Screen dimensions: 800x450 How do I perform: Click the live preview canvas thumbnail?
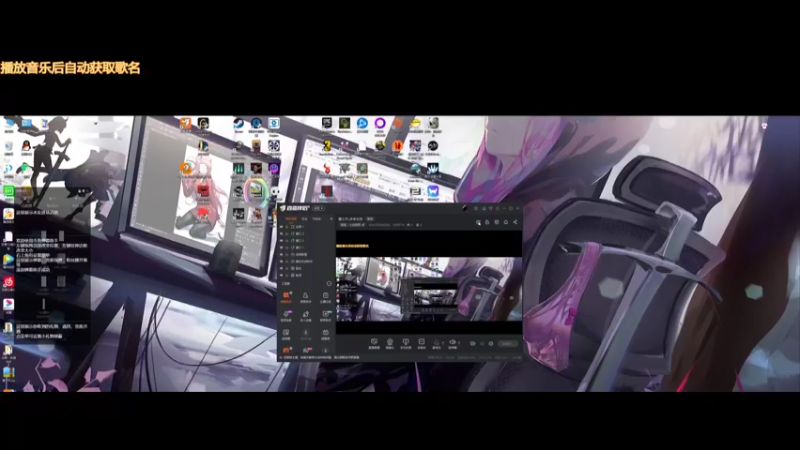429,283
